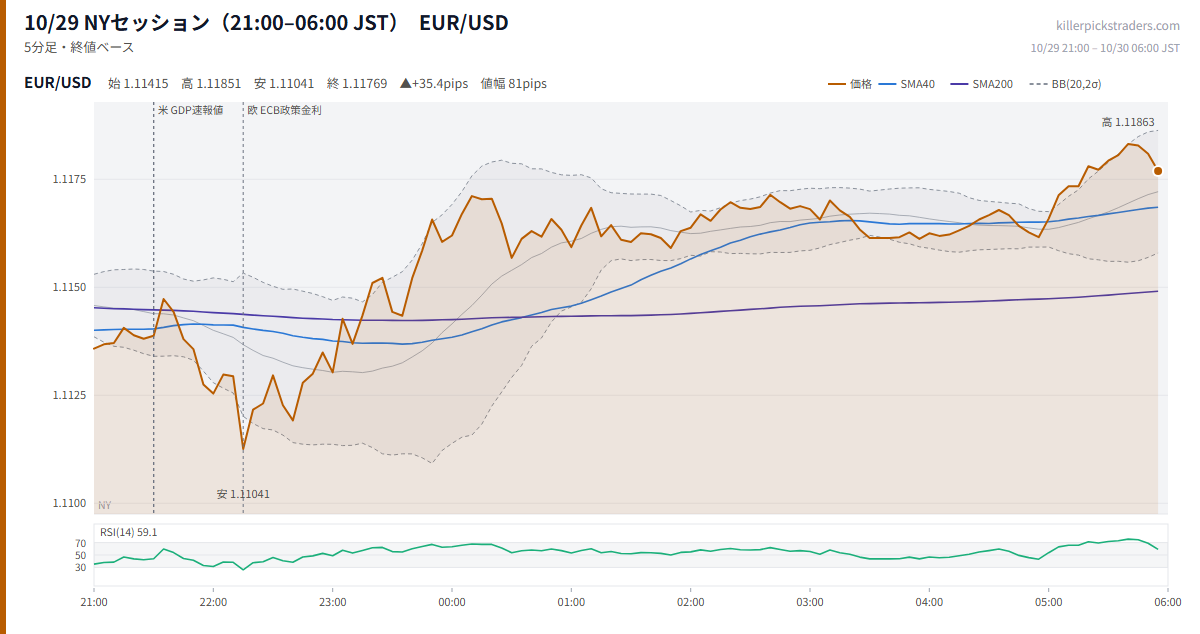Click the 'RSI(14) 59.1' indicator label
The image size is (1200, 634).
click(x=128, y=532)
